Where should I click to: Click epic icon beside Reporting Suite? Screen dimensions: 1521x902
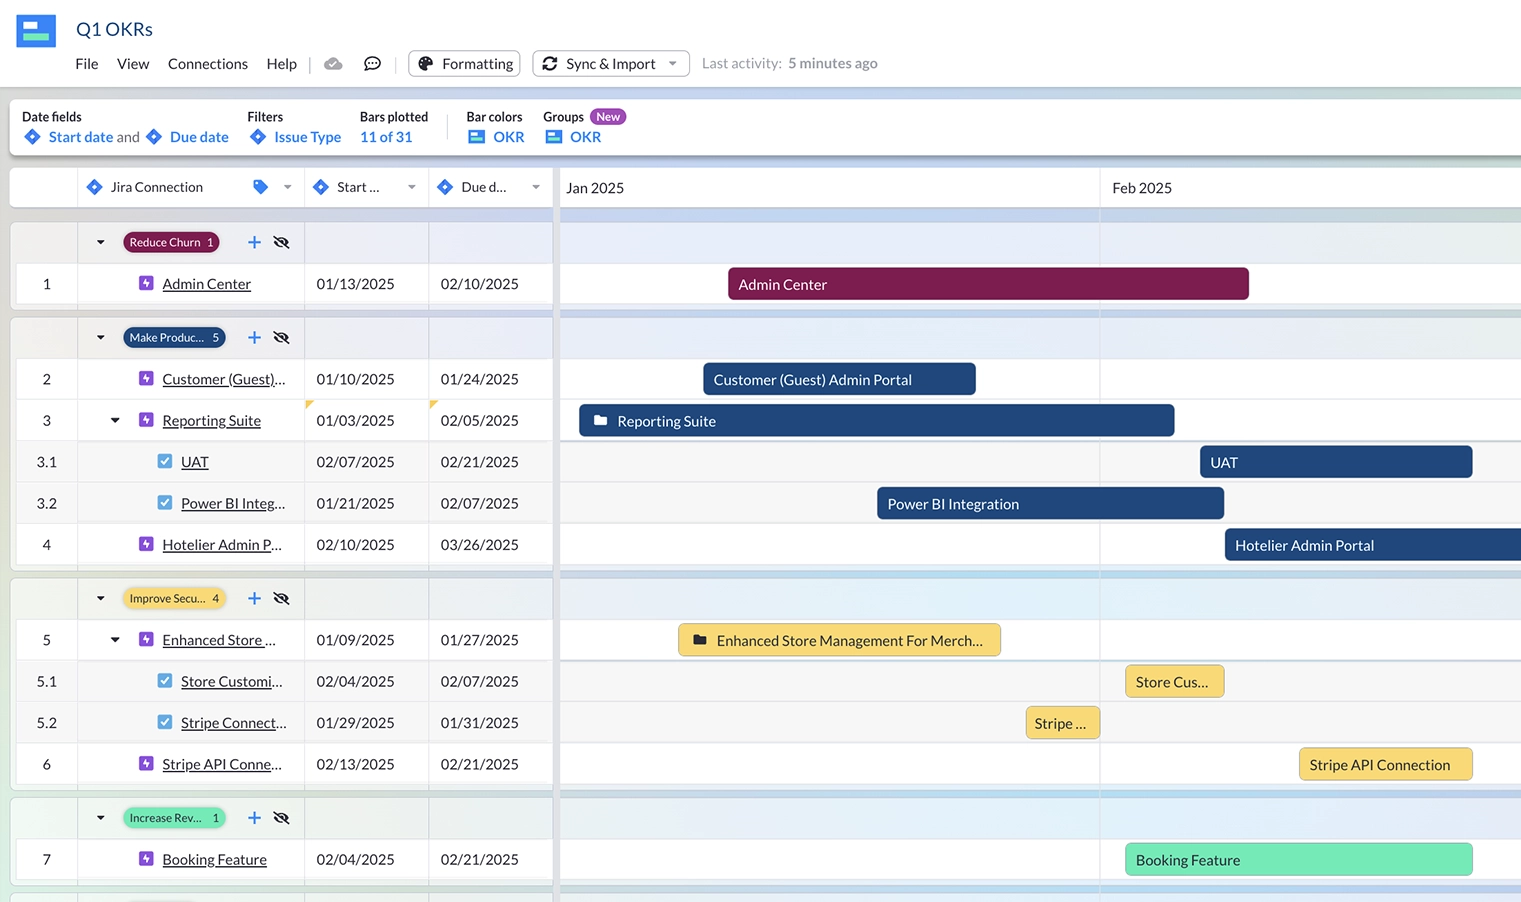tap(146, 420)
